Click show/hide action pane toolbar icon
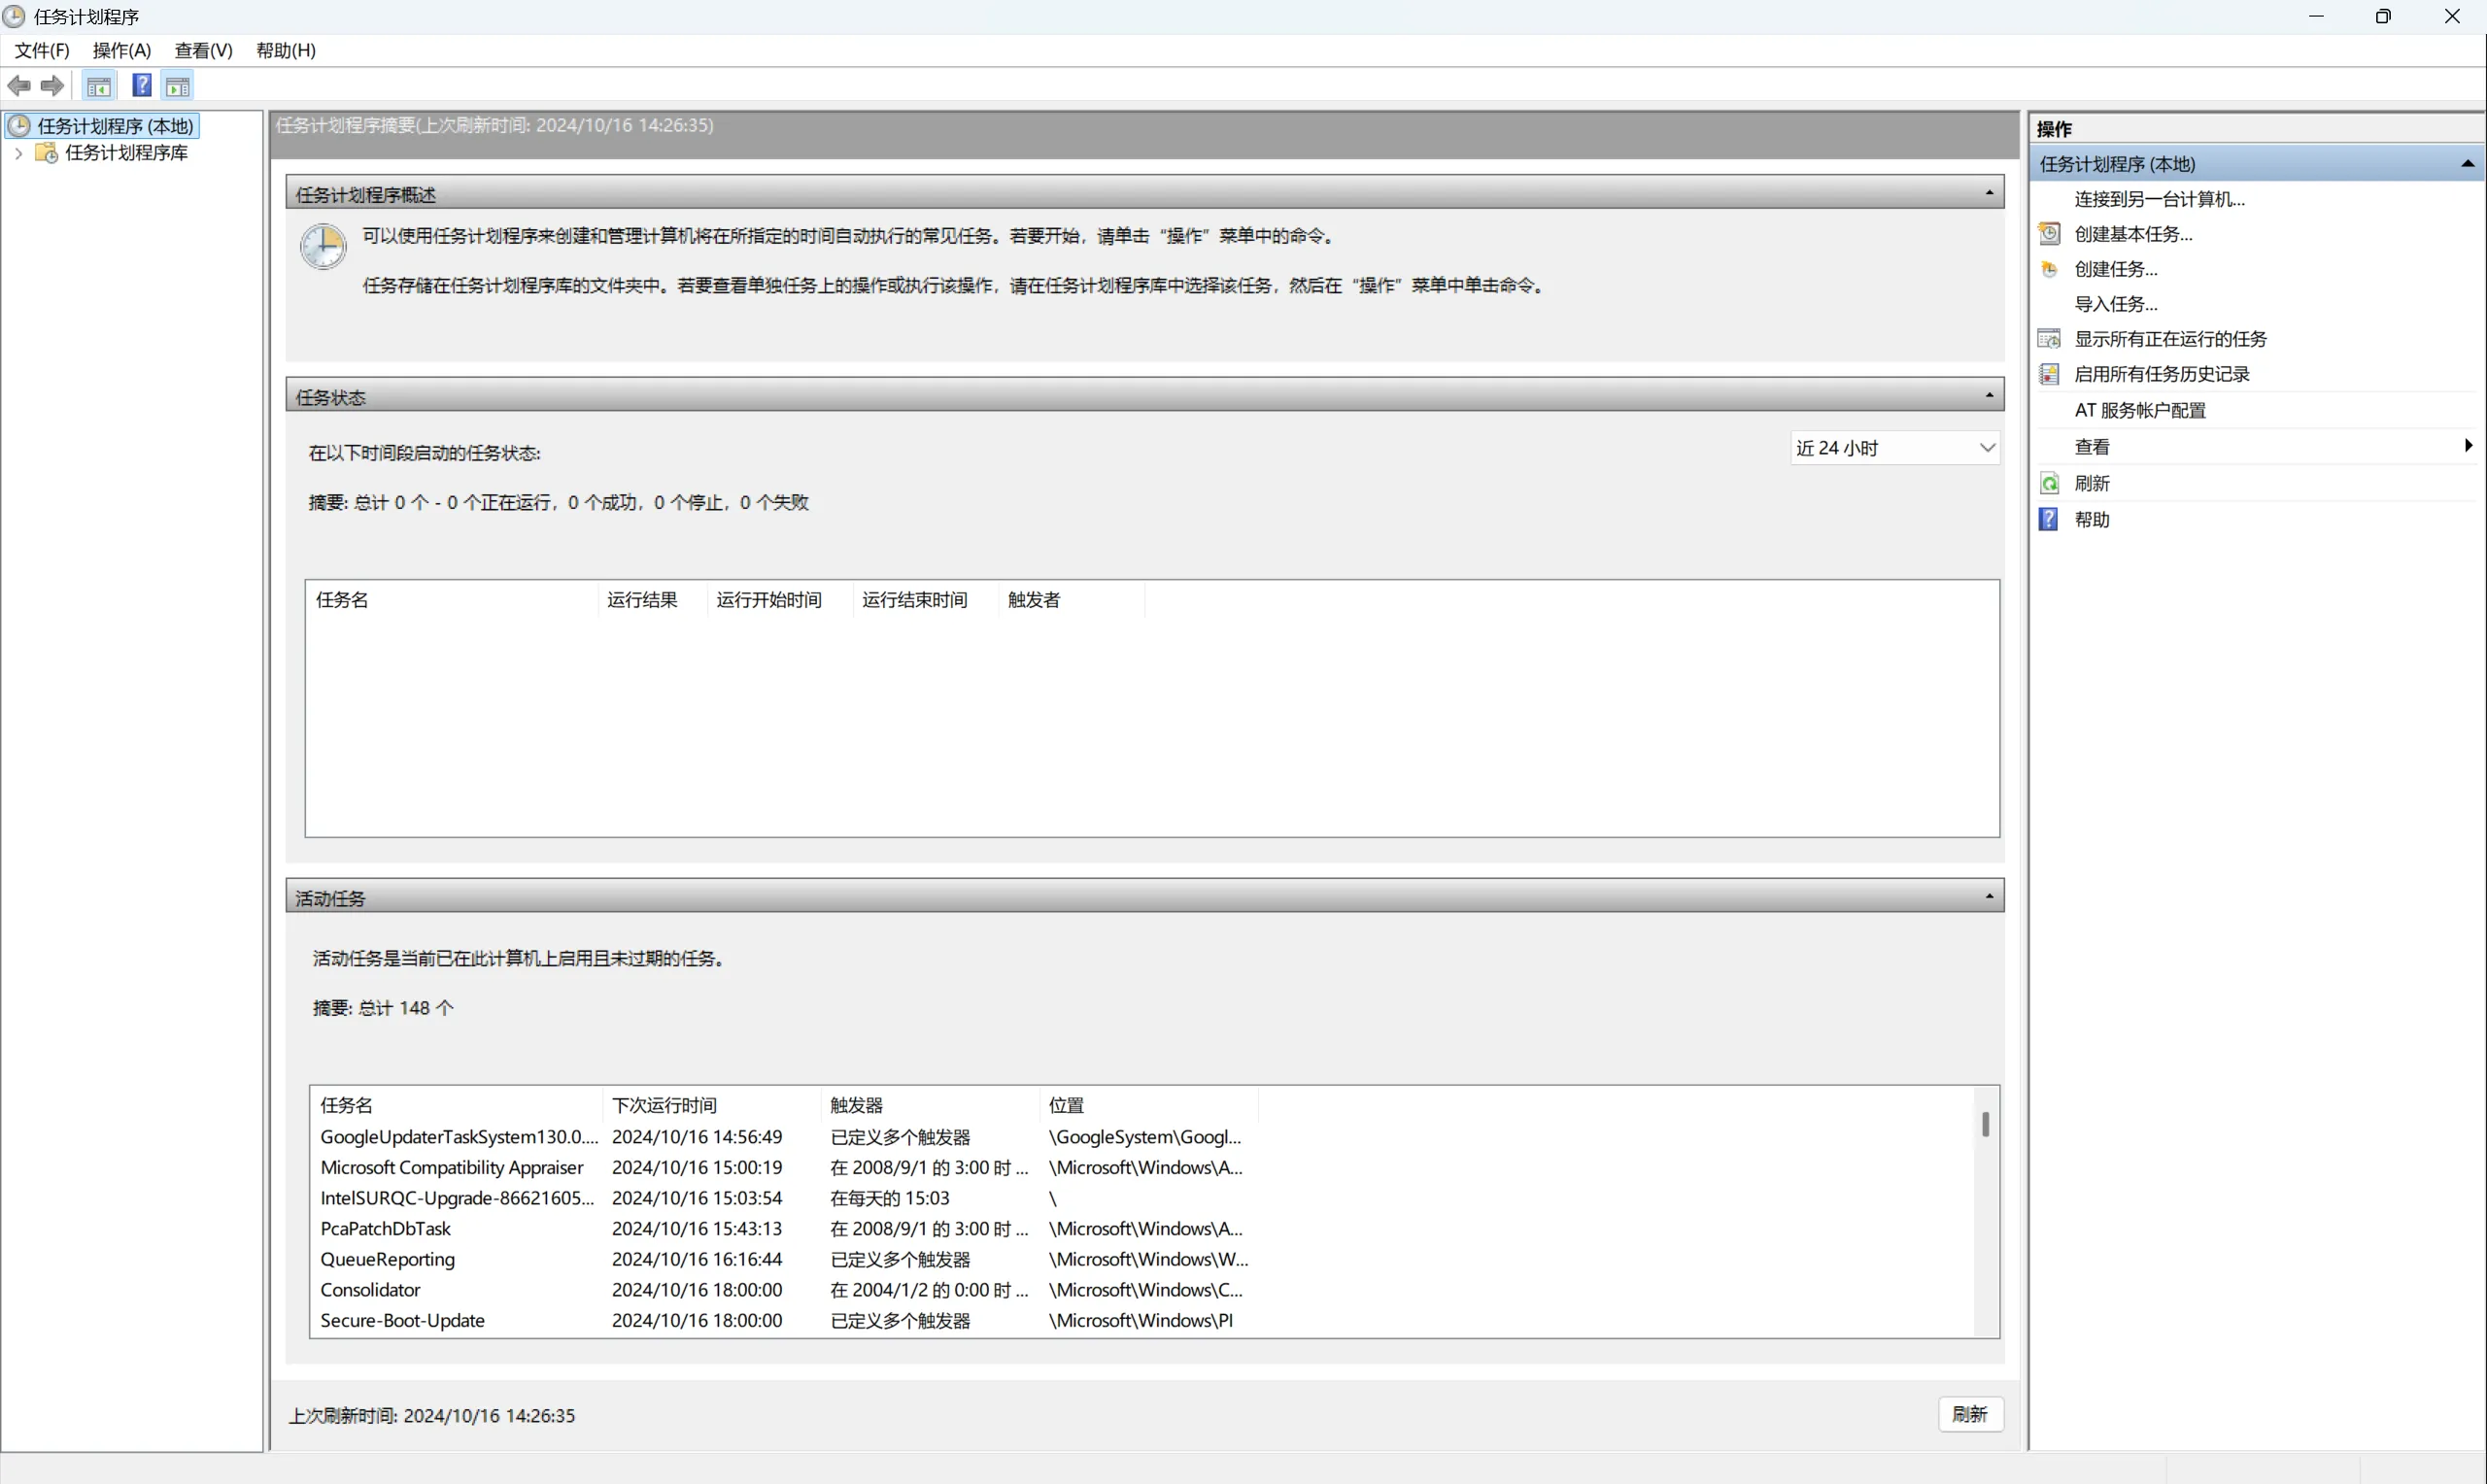Image resolution: width=2487 pixels, height=1484 pixels. click(178, 86)
